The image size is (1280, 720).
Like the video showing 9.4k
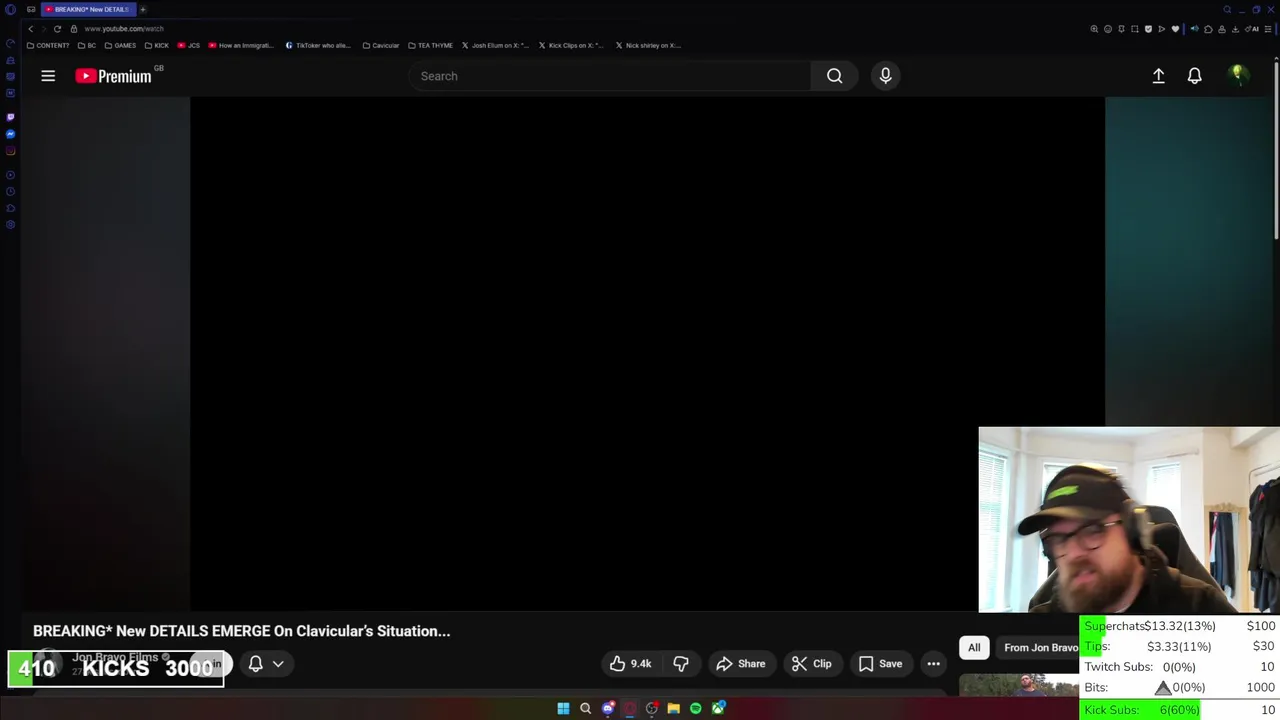pyautogui.click(x=631, y=664)
